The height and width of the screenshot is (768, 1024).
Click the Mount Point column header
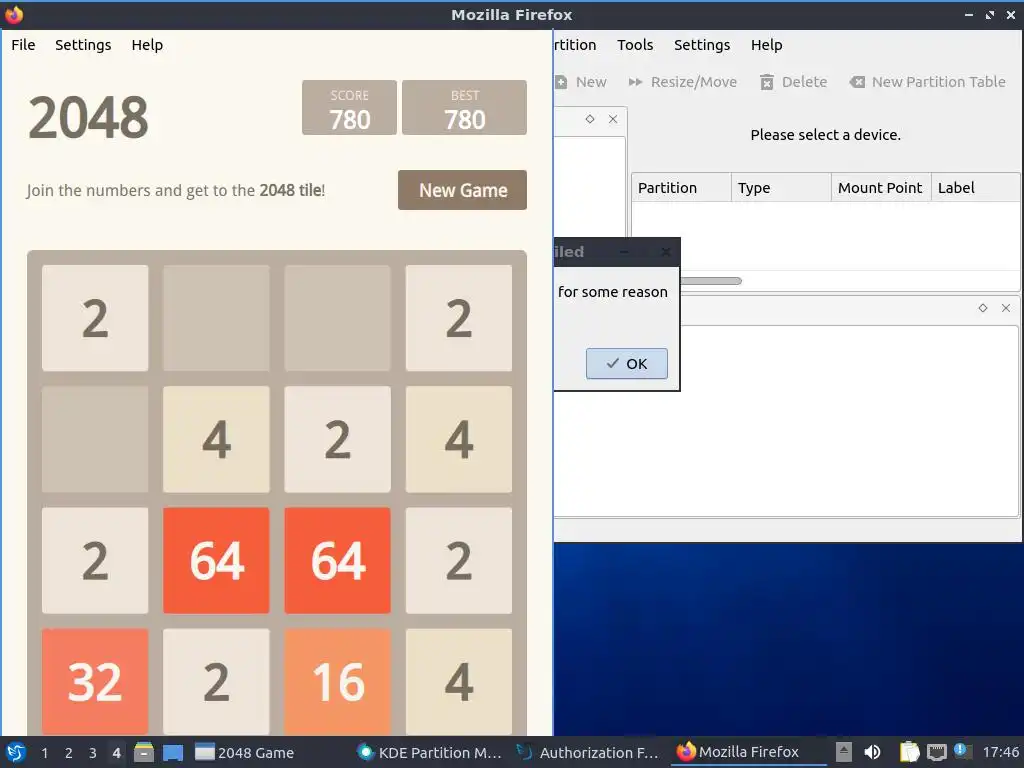pos(881,188)
